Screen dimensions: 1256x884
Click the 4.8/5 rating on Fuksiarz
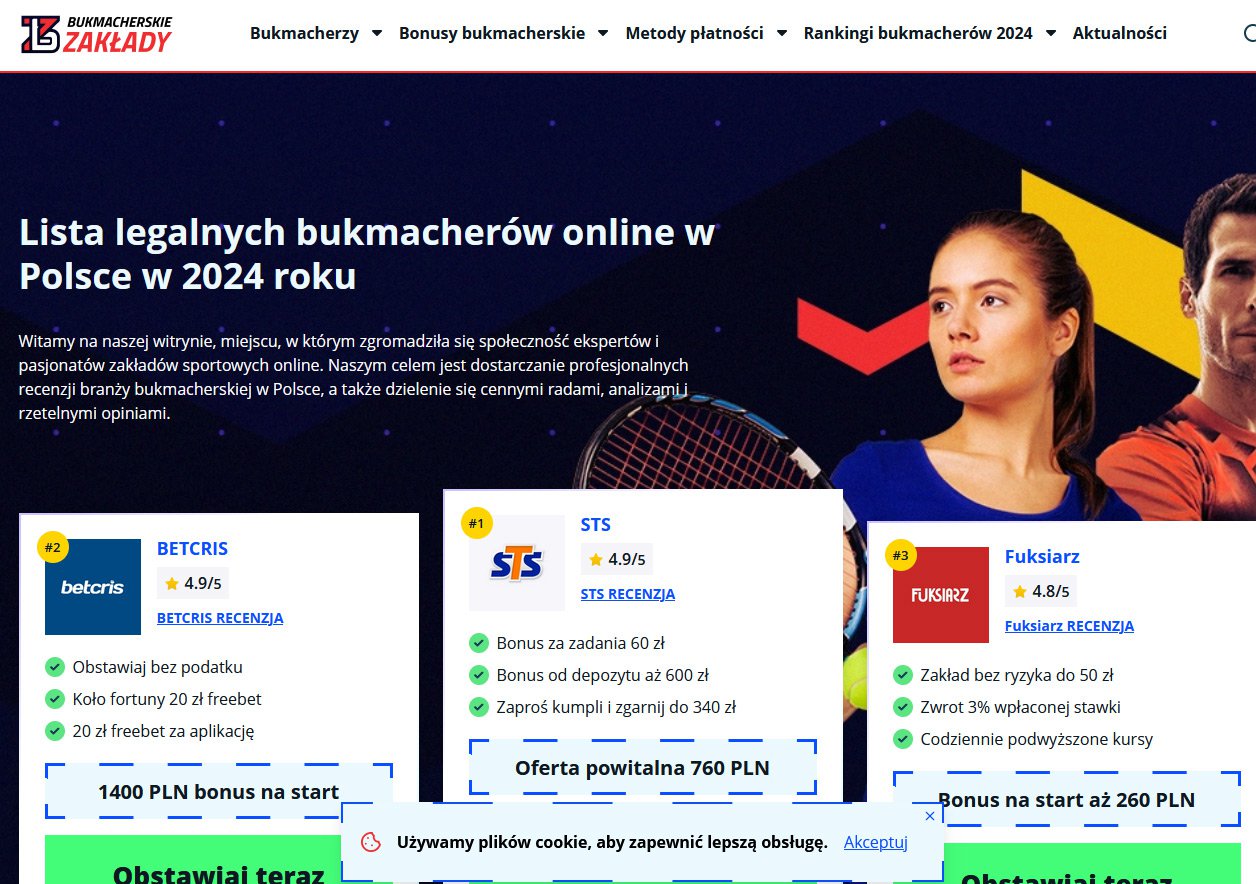[x=1041, y=591]
